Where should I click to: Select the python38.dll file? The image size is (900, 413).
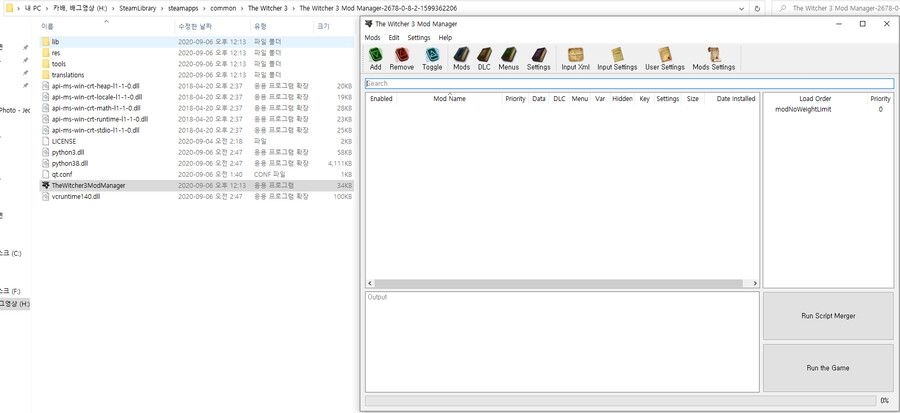tap(69, 163)
